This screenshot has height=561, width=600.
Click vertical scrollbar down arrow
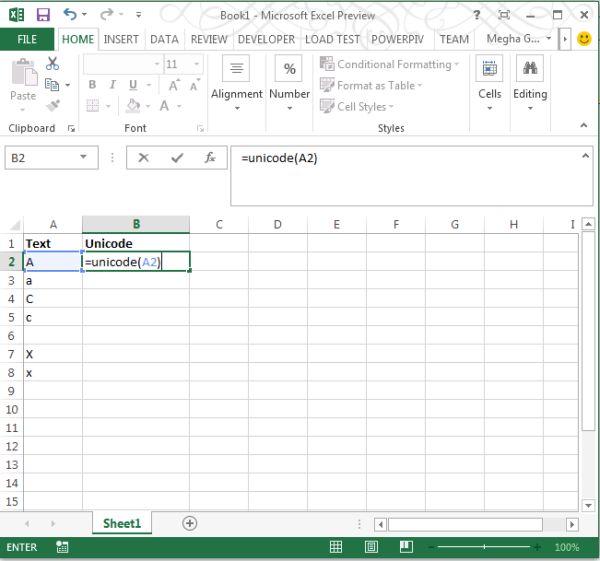pyautogui.click(x=588, y=505)
